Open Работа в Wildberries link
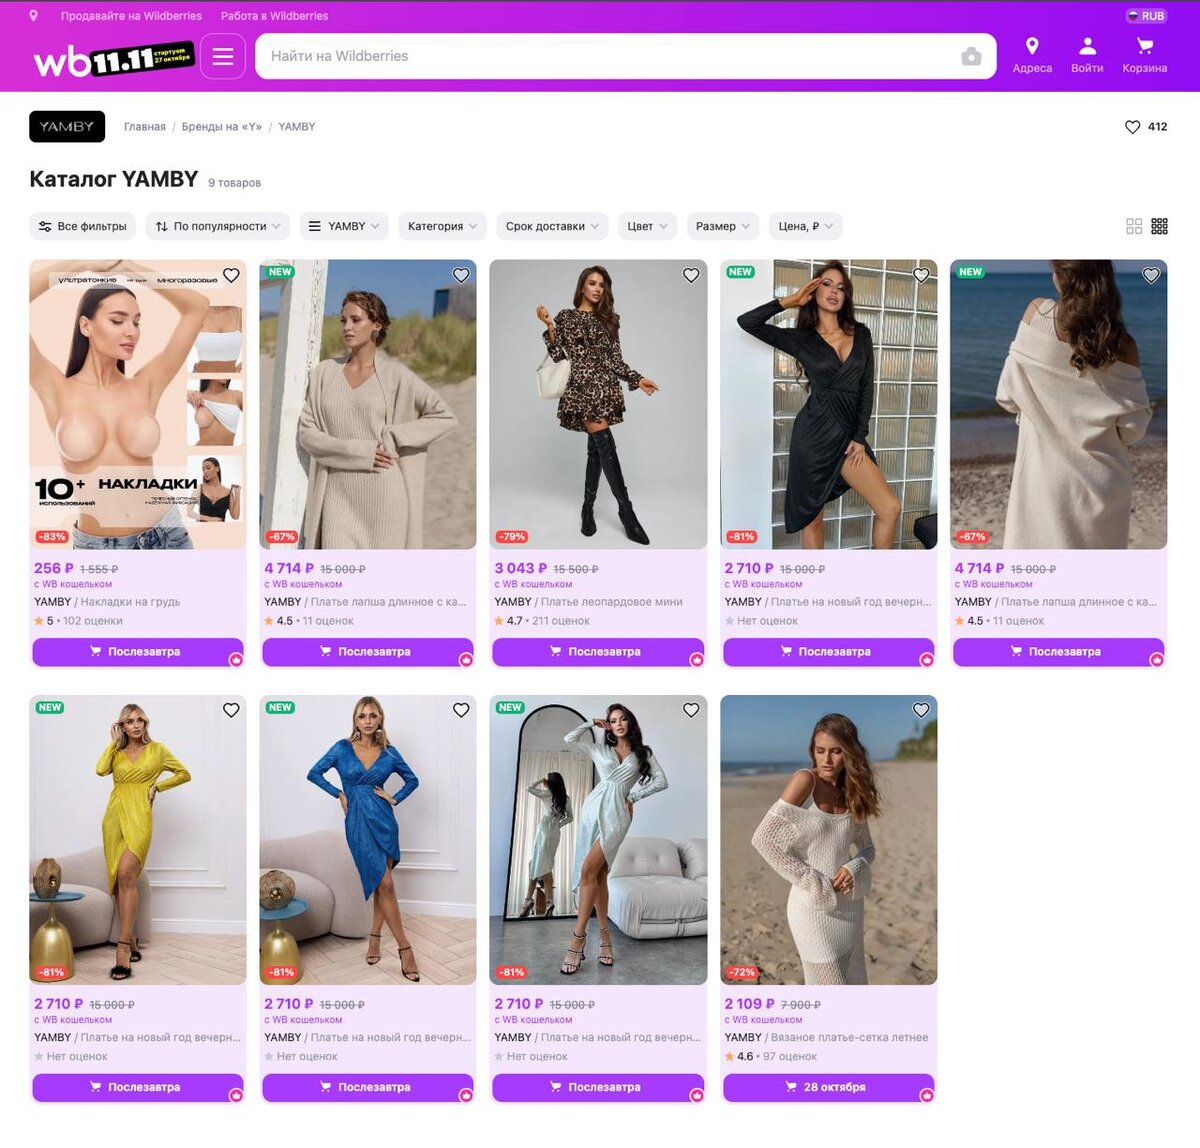Image resolution: width=1200 pixels, height=1148 pixels. tap(274, 16)
